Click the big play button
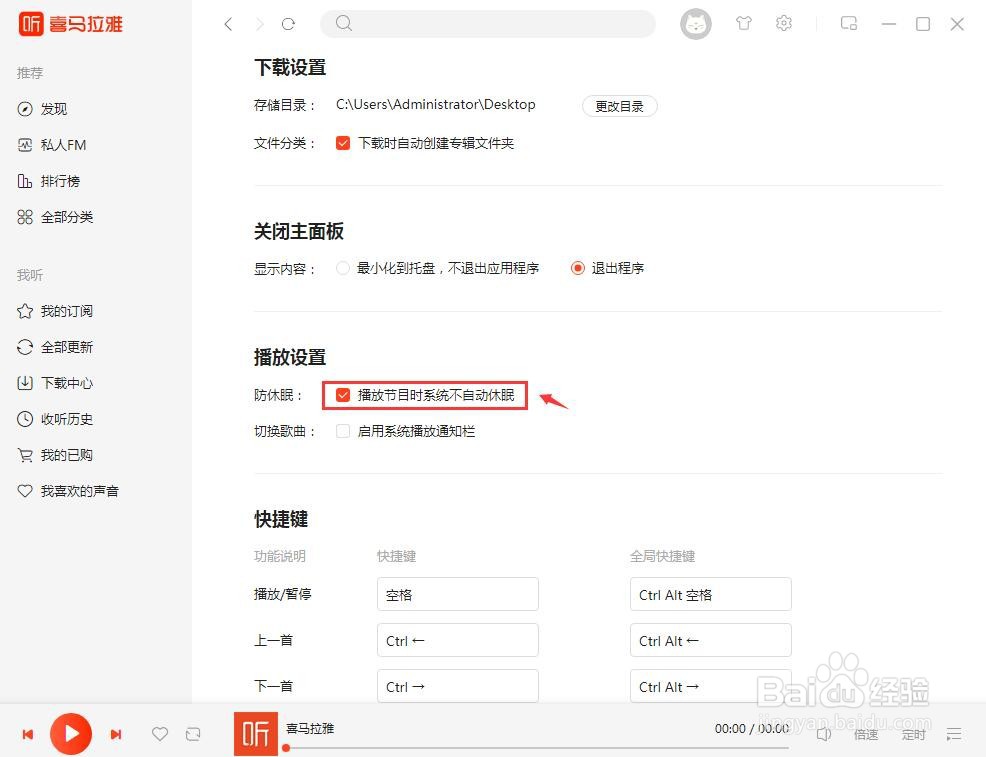Image resolution: width=986 pixels, height=757 pixels. pos(71,734)
